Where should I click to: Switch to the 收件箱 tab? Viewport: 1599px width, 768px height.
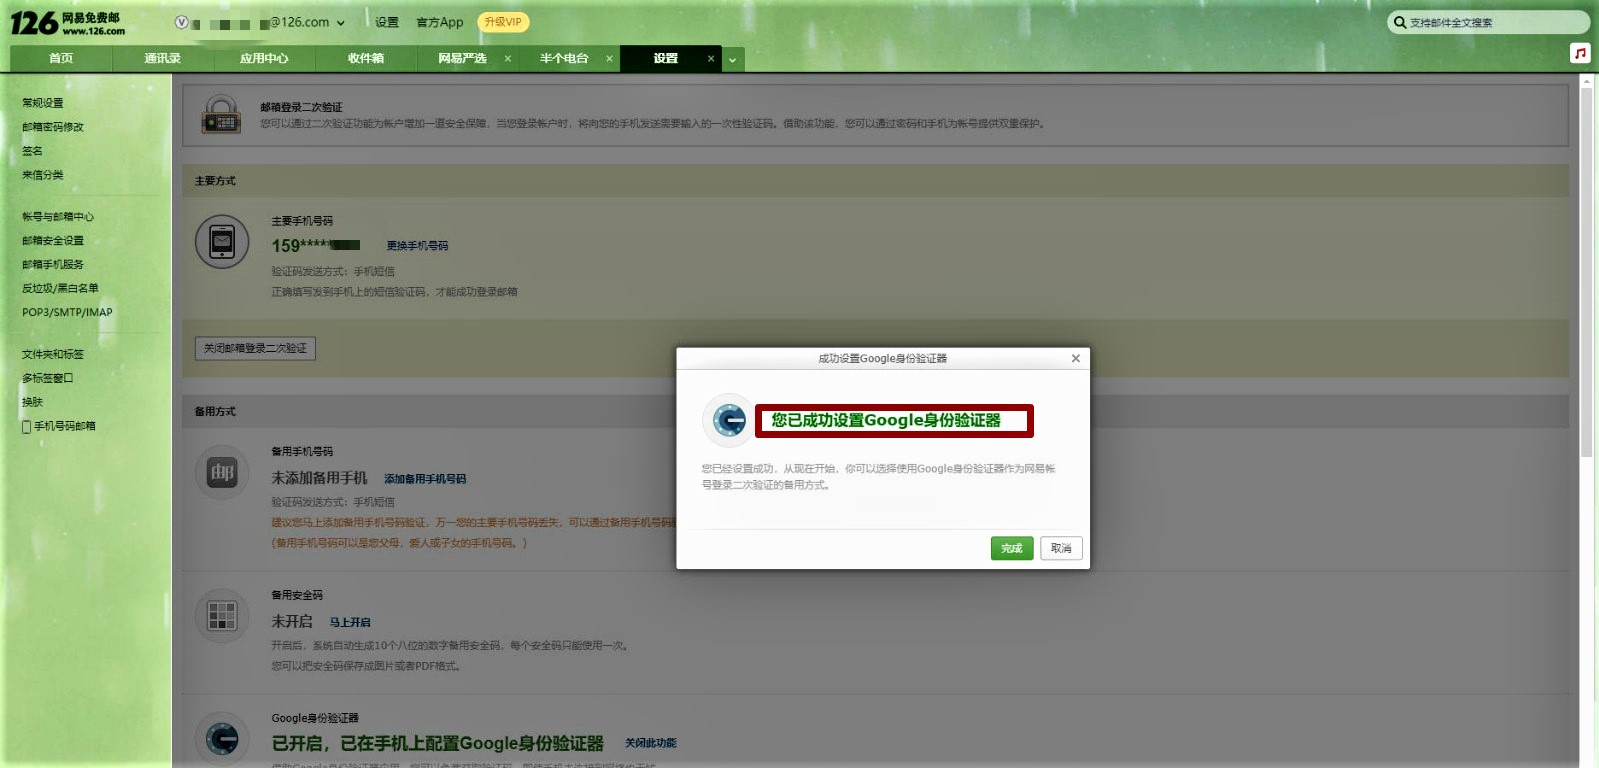[x=366, y=59]
